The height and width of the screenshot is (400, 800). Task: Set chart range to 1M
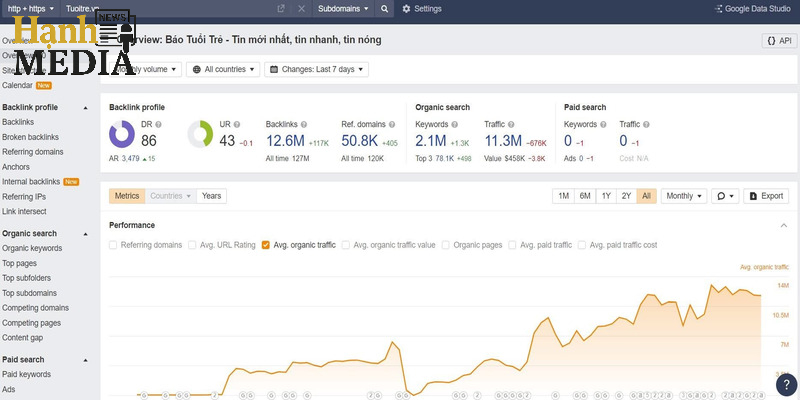pyautogui.click(x=563, y=196)
